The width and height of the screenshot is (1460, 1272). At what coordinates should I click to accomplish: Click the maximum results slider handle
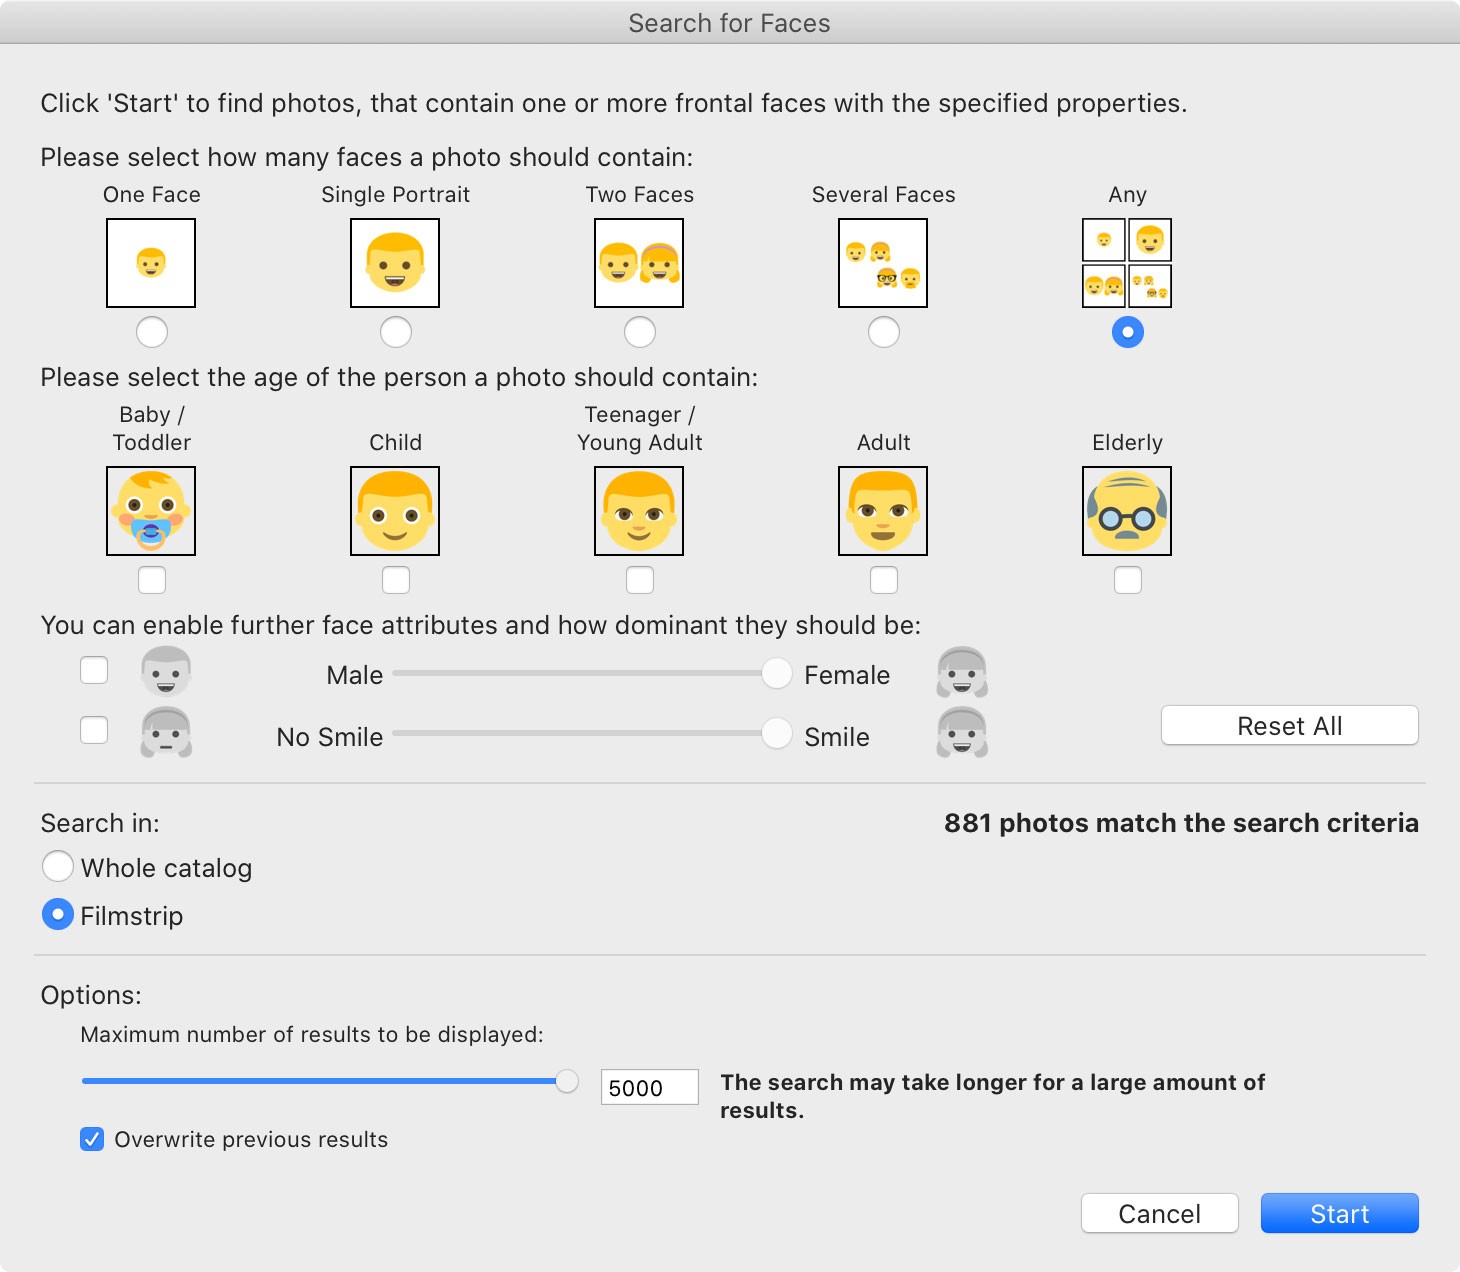567,1081
